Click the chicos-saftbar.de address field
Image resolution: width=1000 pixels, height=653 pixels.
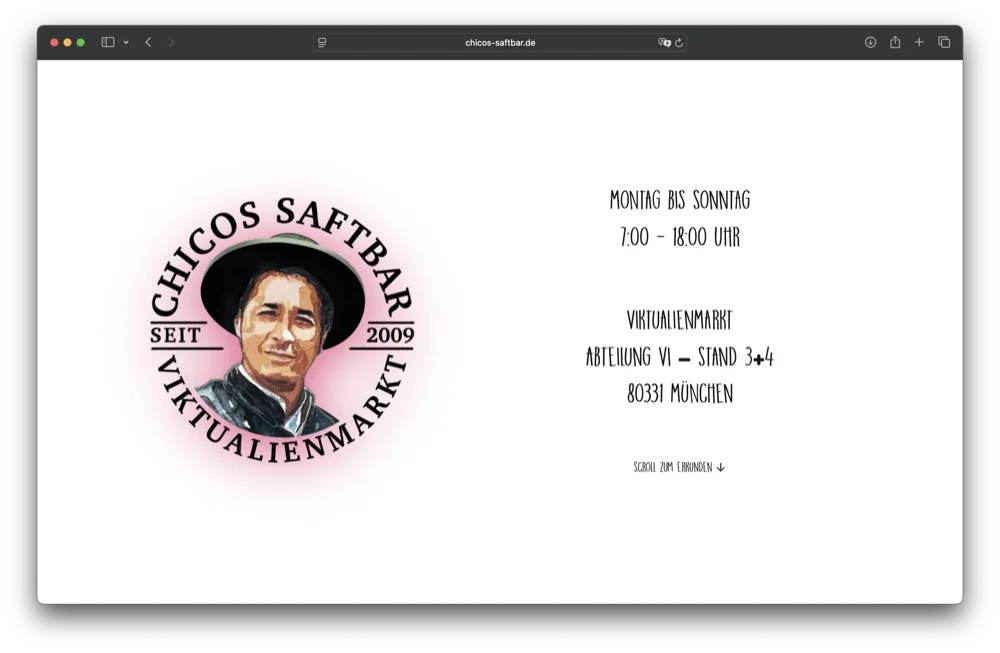coord(500,43)
